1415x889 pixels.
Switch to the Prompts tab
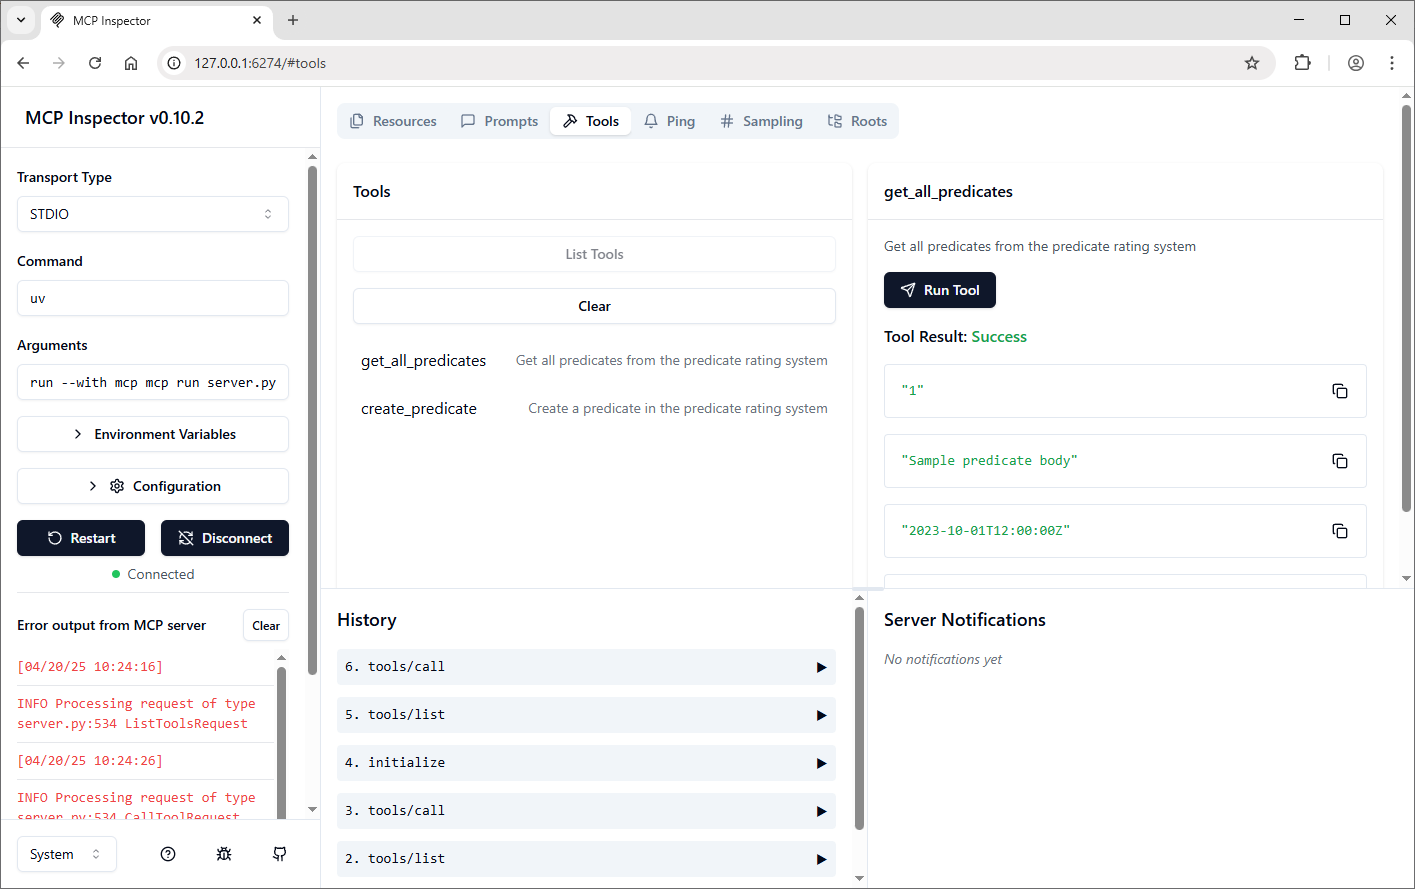[x=499, y=121]
